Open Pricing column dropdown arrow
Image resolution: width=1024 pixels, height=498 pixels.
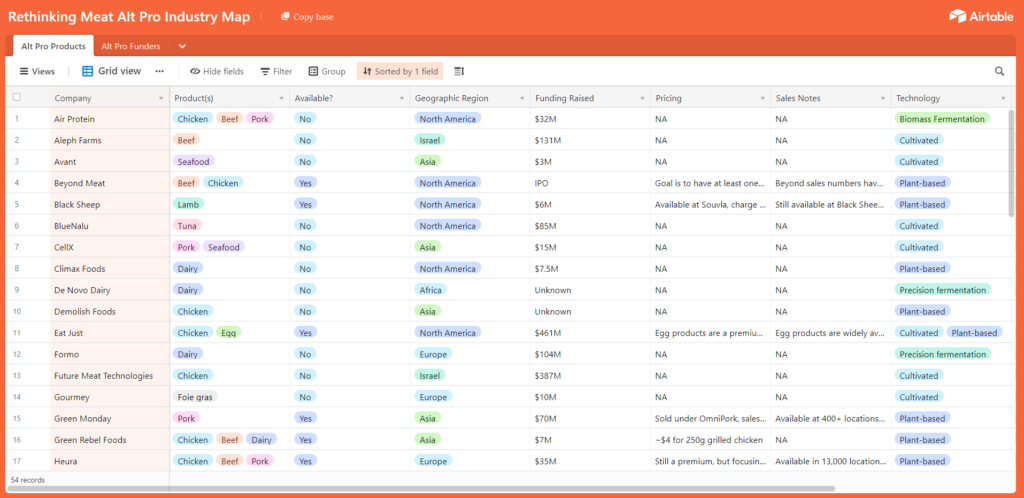click(762, 99)
